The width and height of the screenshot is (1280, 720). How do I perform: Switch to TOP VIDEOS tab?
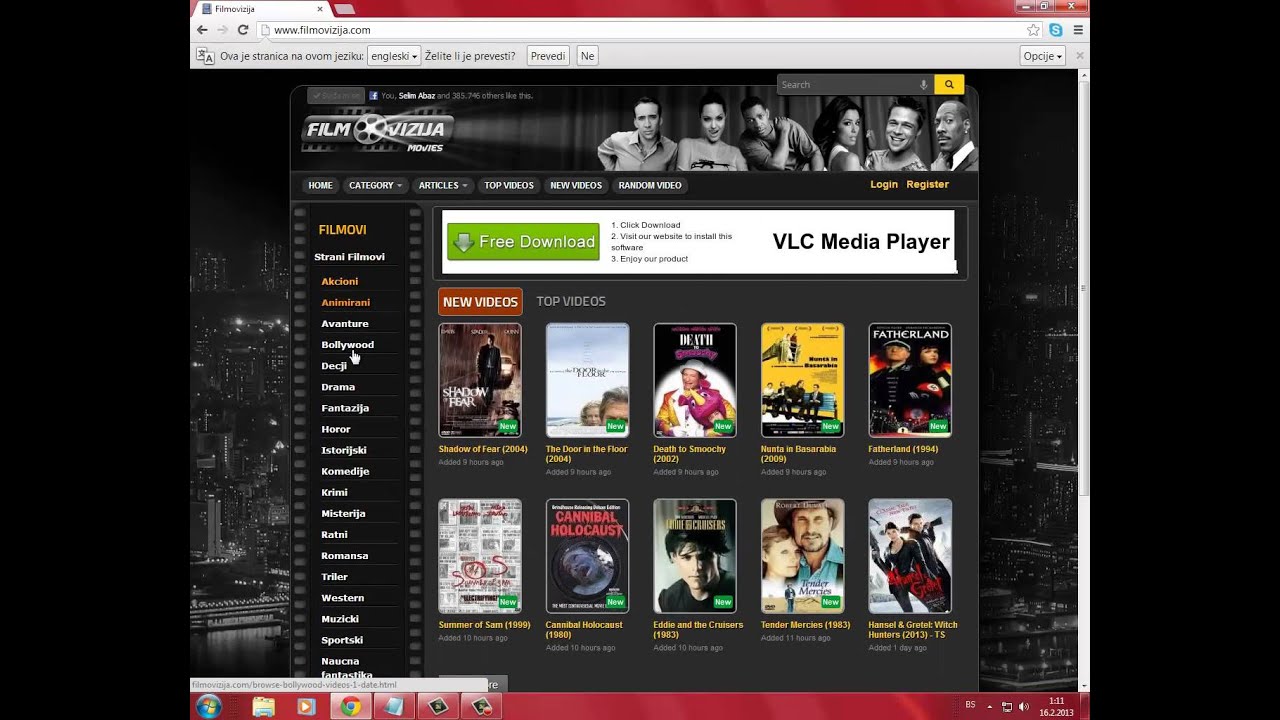(x=571, y=301)
